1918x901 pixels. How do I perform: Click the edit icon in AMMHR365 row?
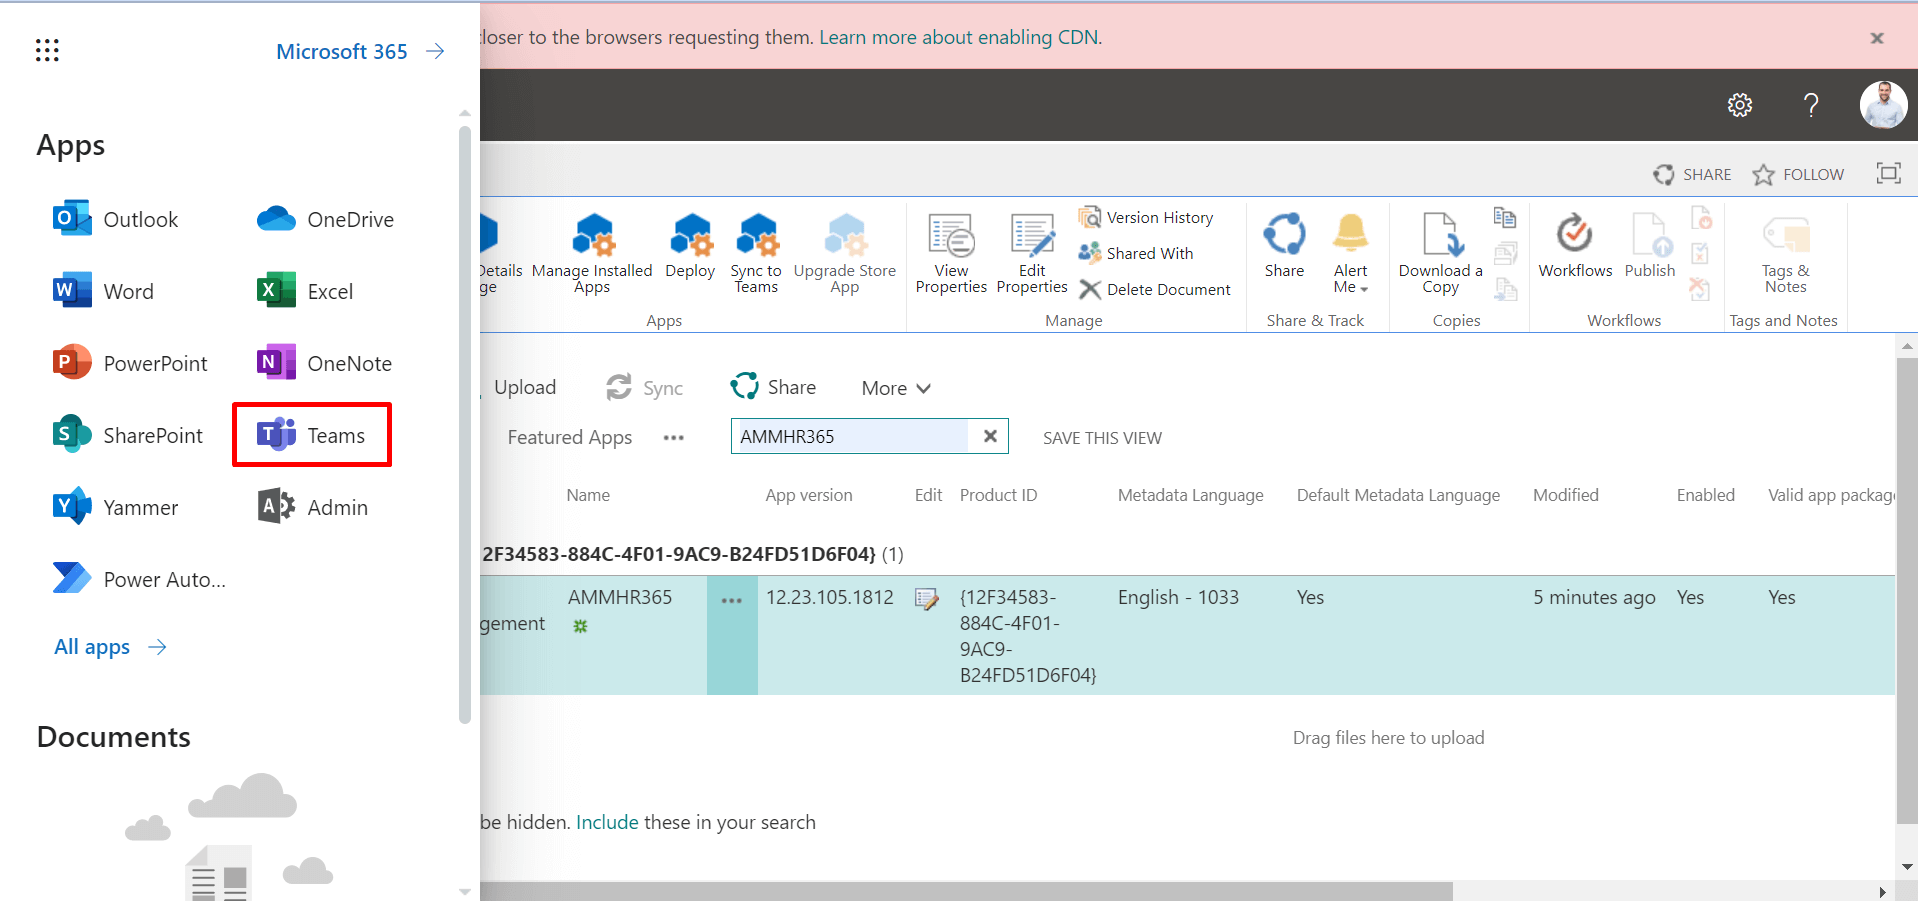click(927, 599)
